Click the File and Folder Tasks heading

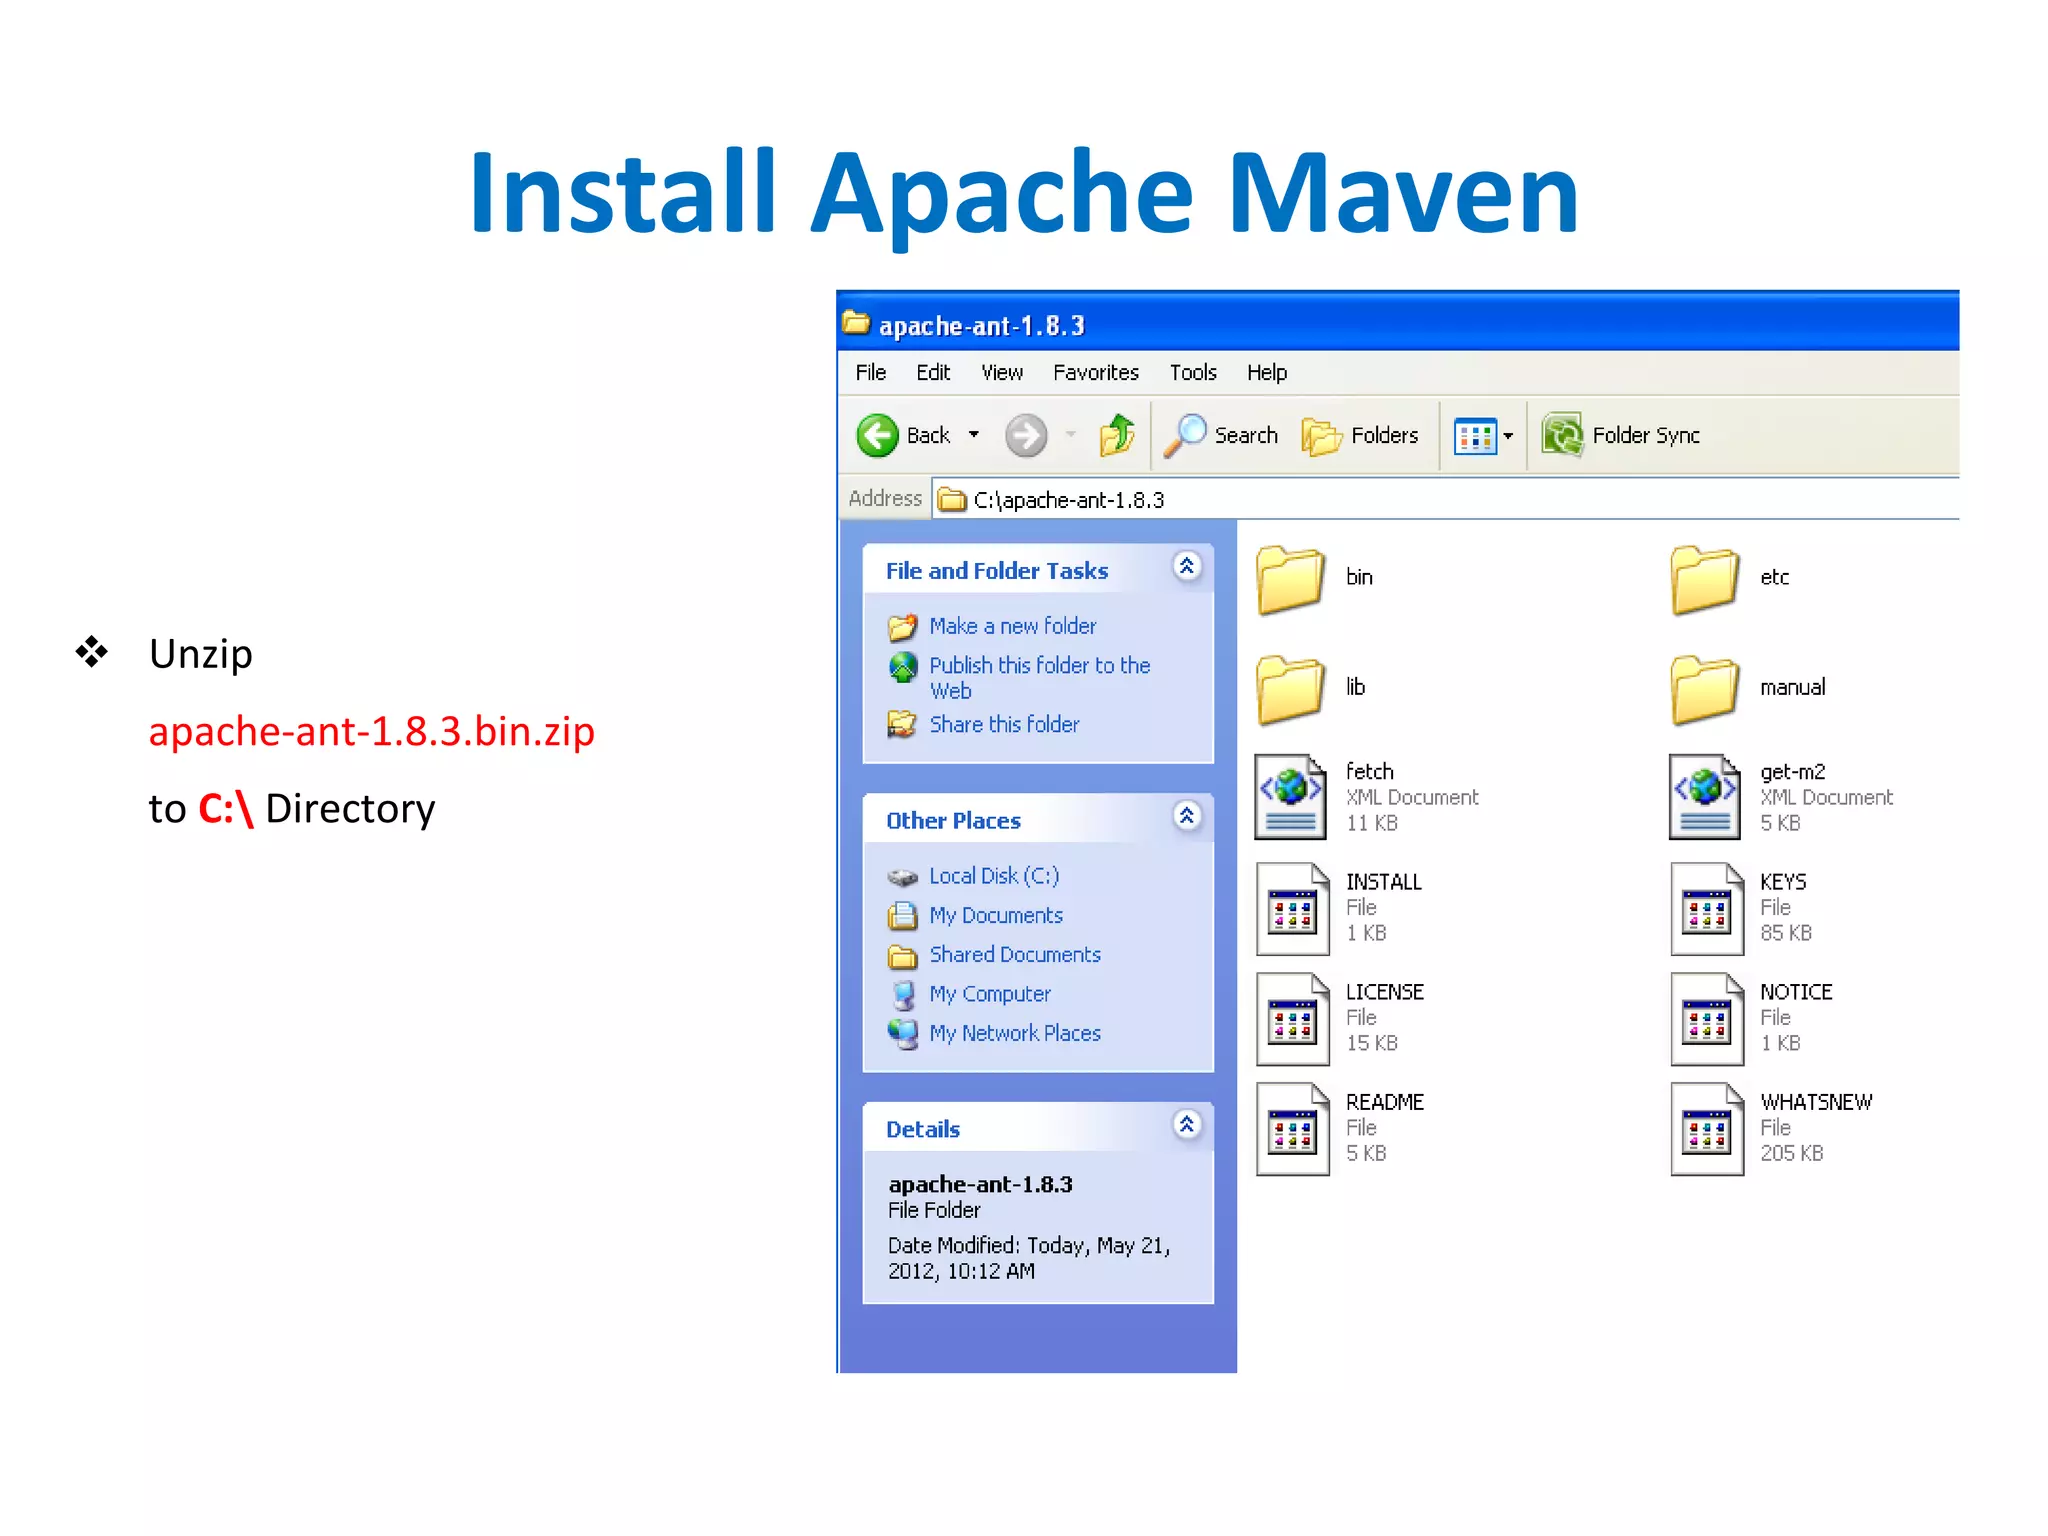coord(996,571)
